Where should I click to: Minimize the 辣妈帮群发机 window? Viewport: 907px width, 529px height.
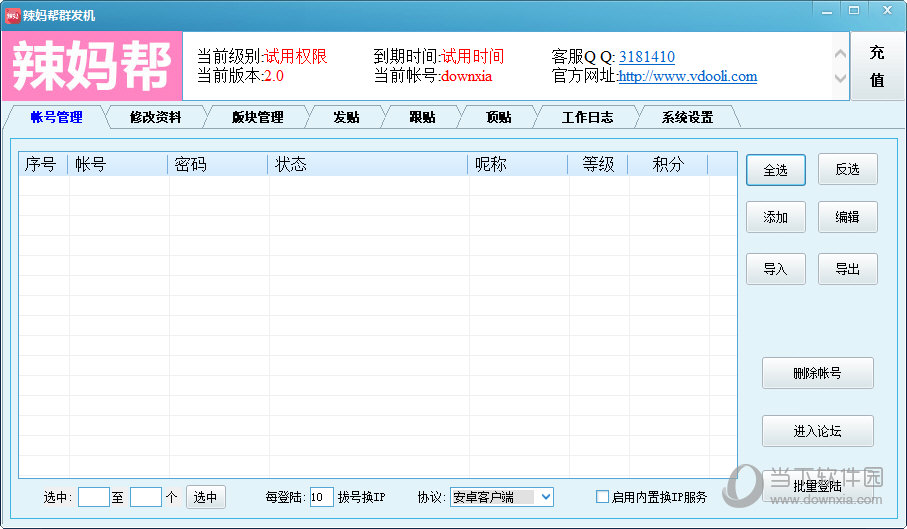(827, 11)
